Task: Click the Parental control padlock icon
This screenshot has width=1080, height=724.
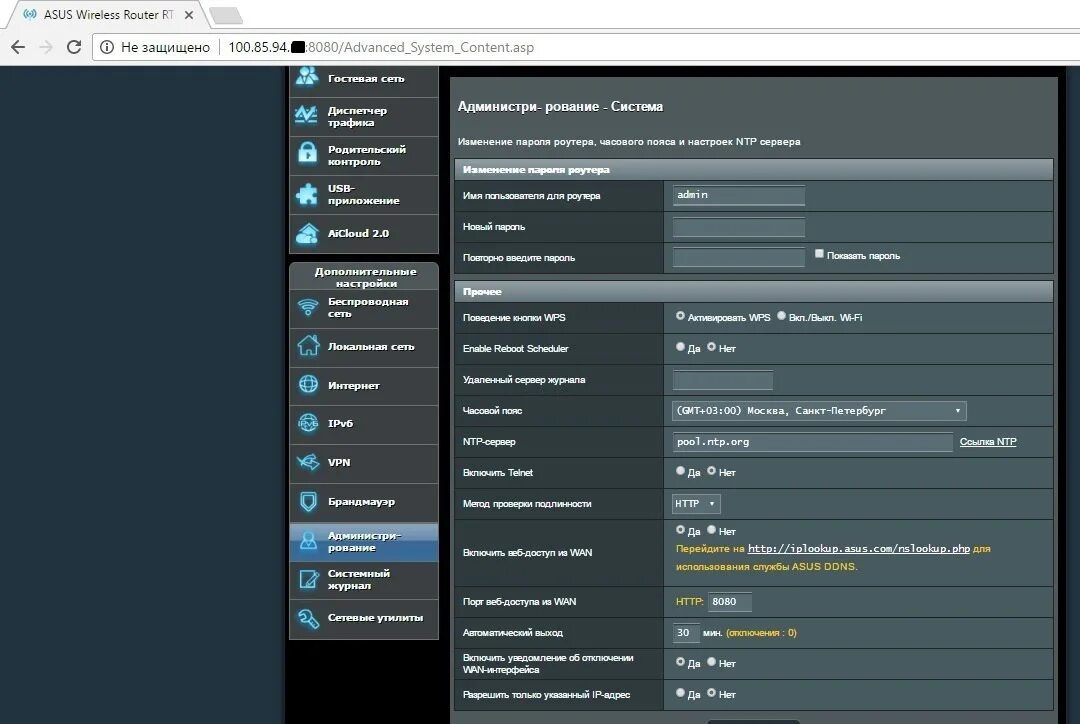Action: [307, 153]
